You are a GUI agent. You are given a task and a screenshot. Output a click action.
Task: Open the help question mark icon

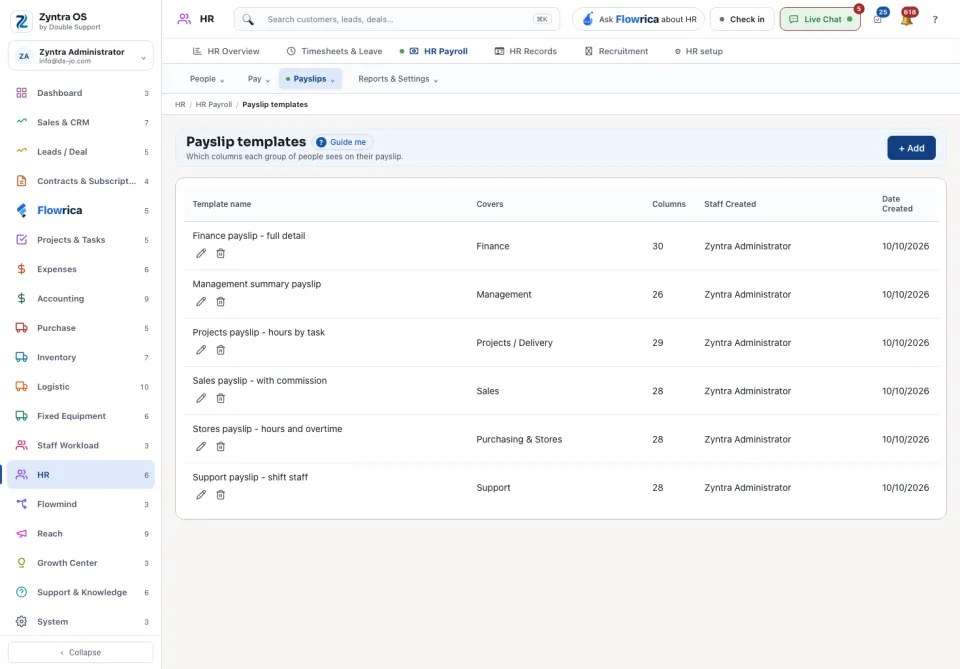point(935,20)
